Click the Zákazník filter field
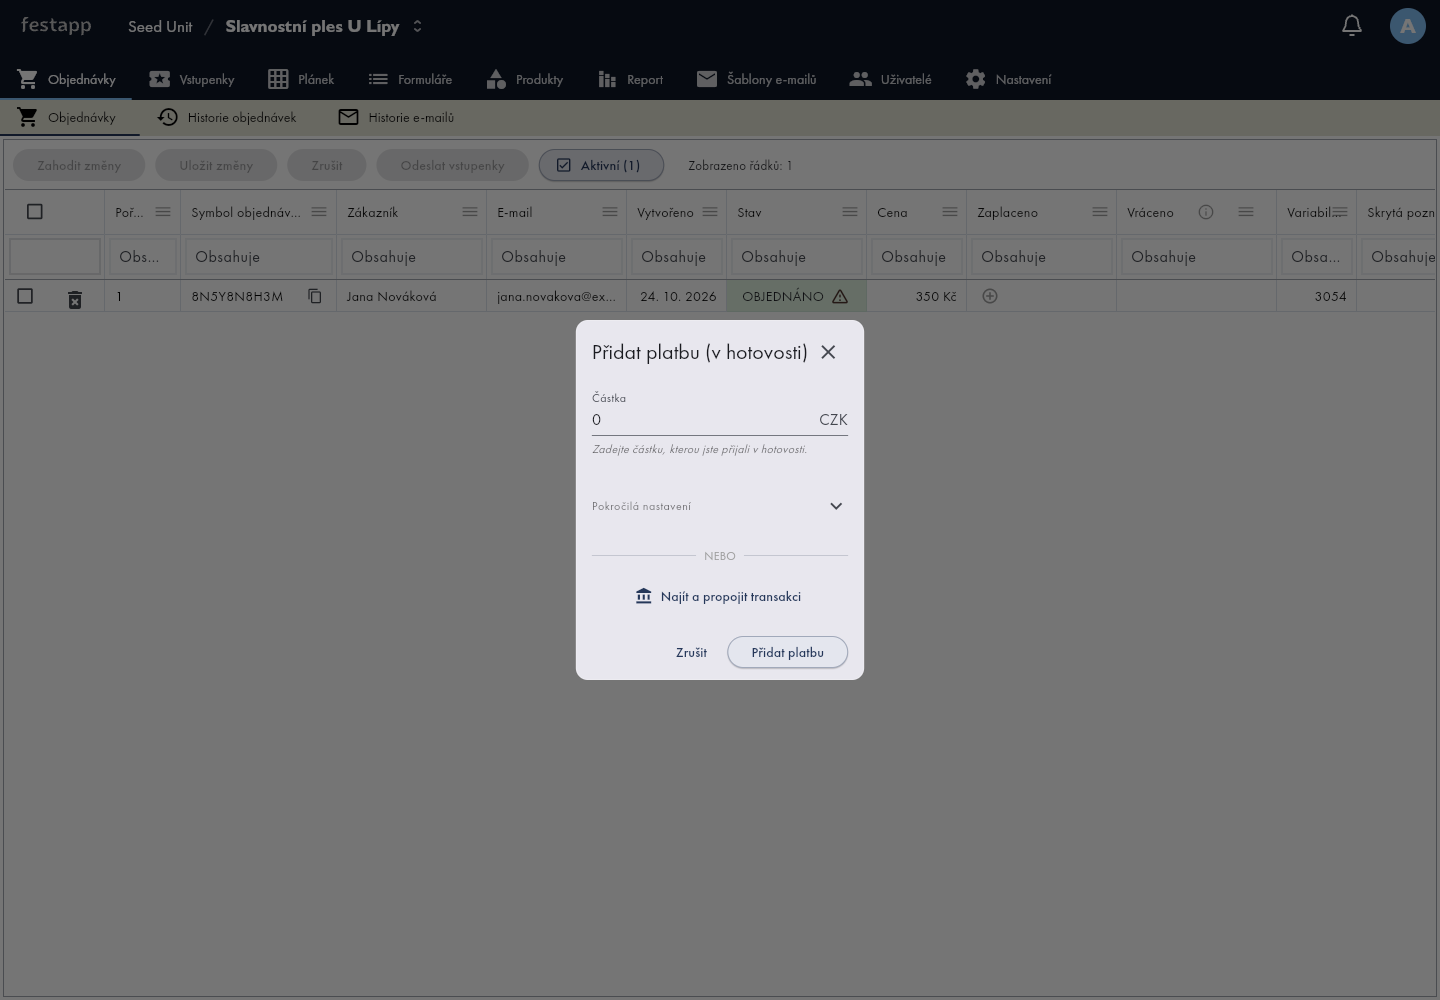 [x=412, y=257]
